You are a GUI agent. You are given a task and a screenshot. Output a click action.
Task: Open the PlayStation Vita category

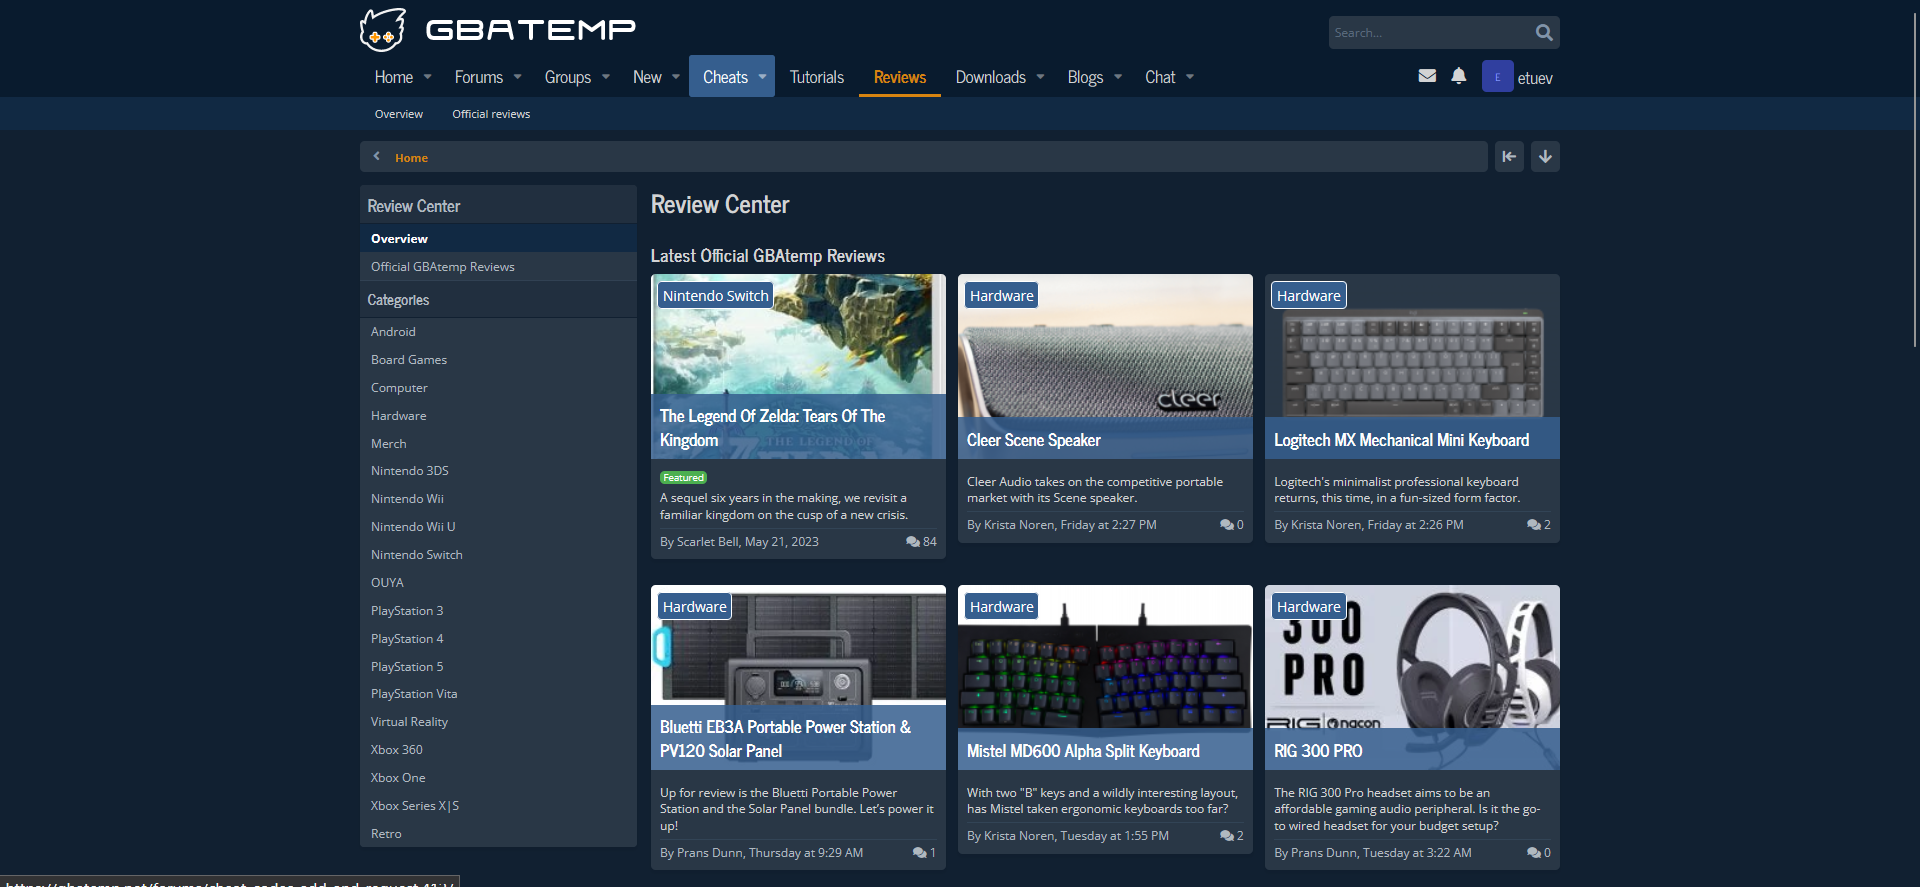coord(414,694)
